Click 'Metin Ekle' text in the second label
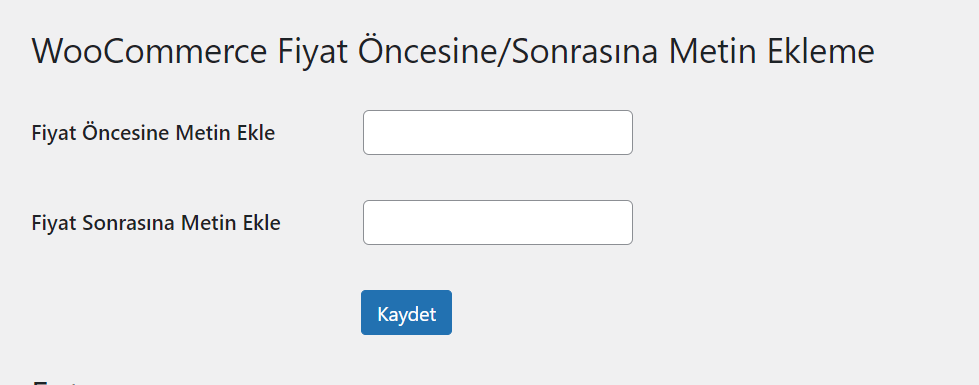The height and width of the screenshot is (385, 979). tap(230, 223)
